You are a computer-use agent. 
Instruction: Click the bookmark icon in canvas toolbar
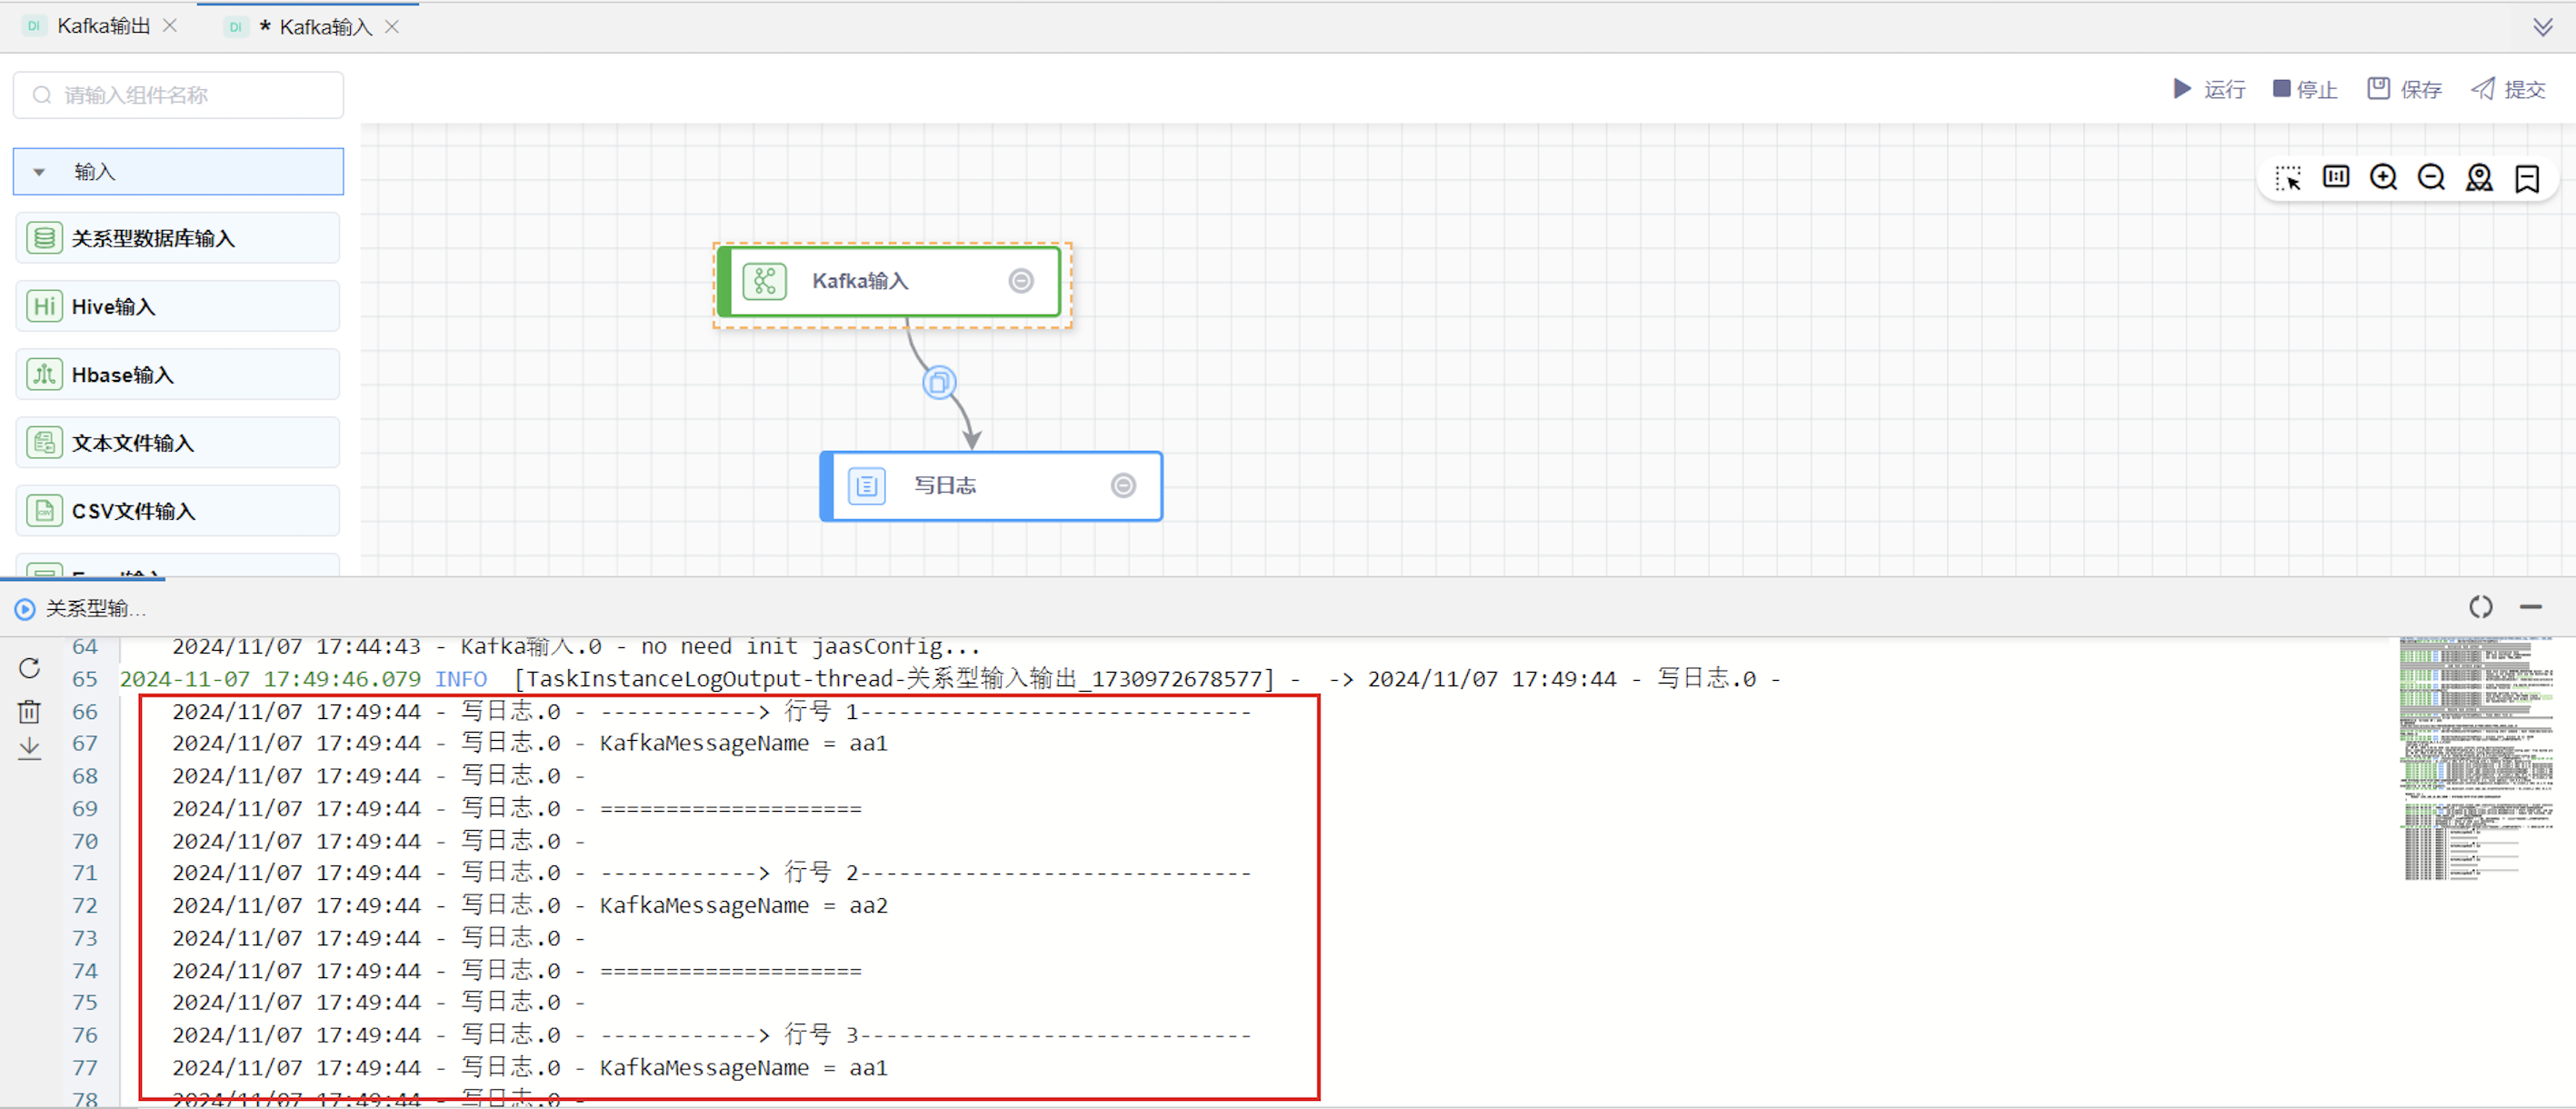(x=2527, y=178)
